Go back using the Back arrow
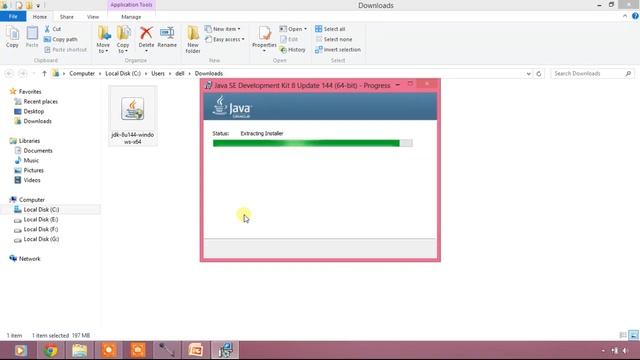The height and width of the screenshot is (360, 640). (9, 73)
